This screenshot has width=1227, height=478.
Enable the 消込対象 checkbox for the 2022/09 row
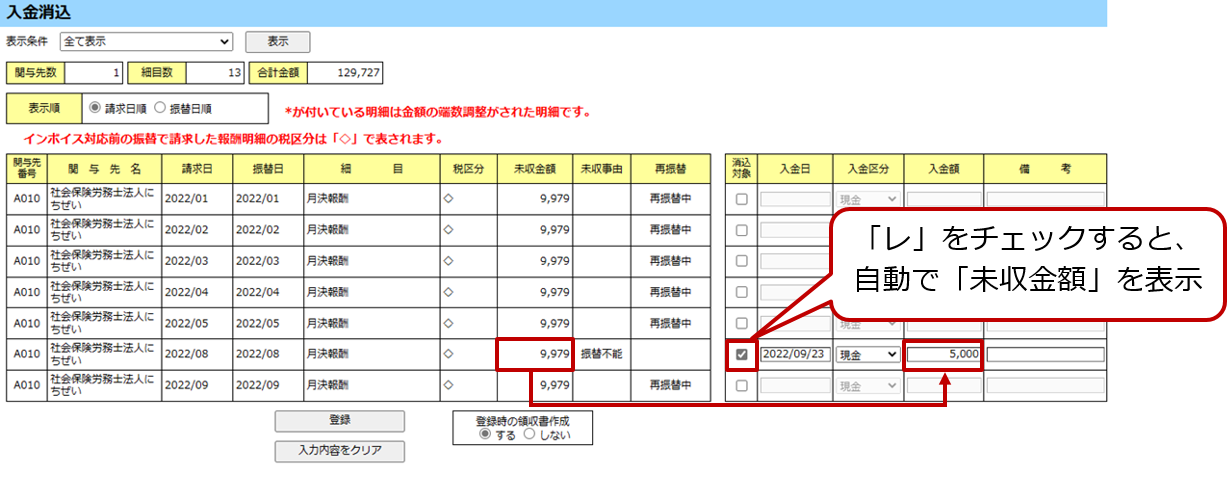click(x=741, y=385)
